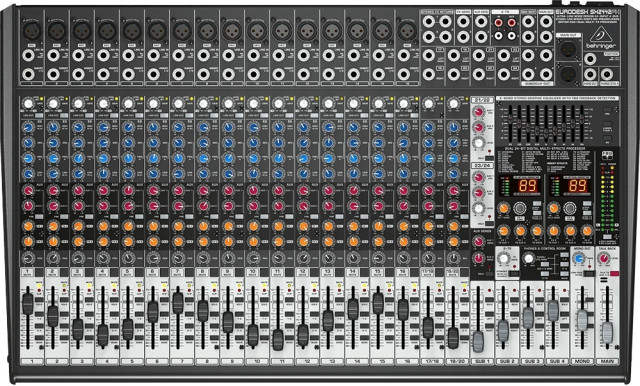Adjust the 2-TR level knob
Viewport: 640px width, 386px height.
[504, 258]
